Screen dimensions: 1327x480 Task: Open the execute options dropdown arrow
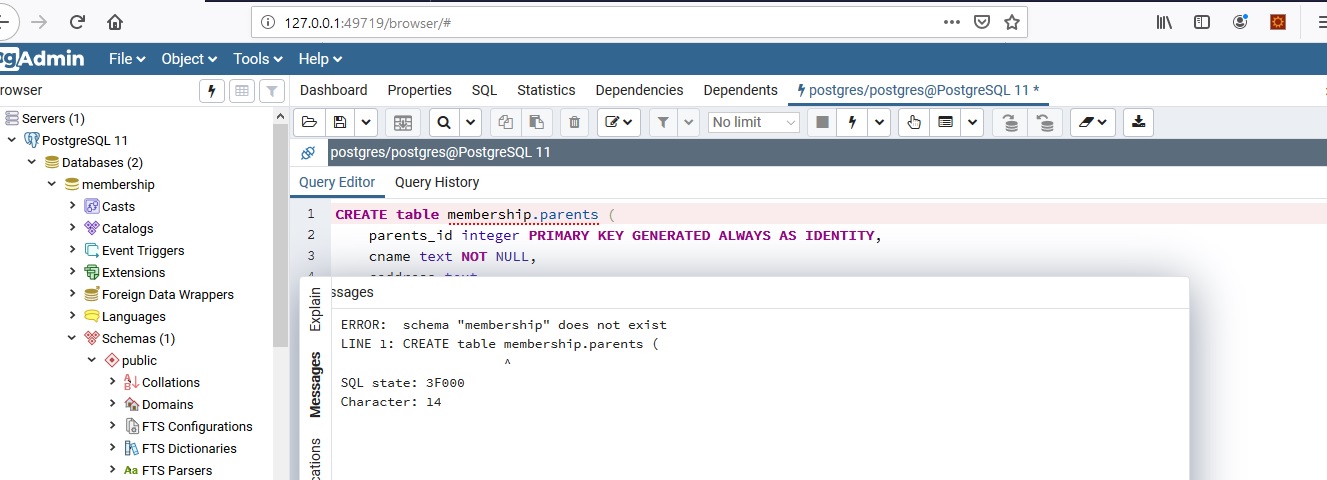pos(878,122)
